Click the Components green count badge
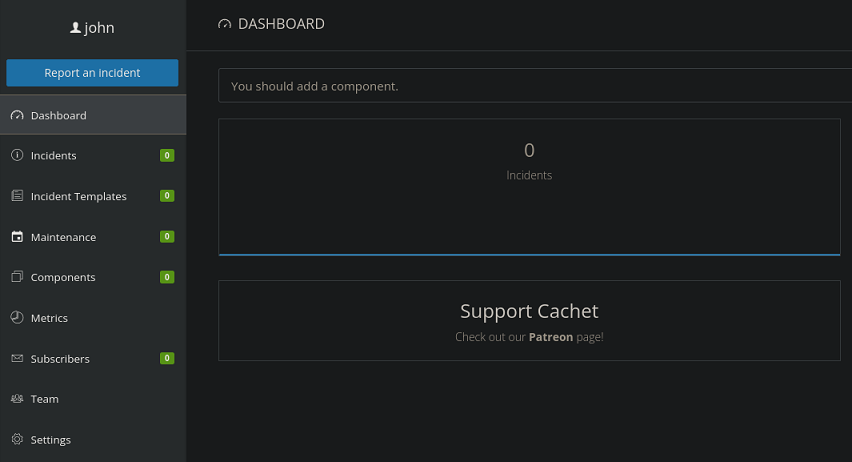Viewport: 852px width, 462px height. 167,277
